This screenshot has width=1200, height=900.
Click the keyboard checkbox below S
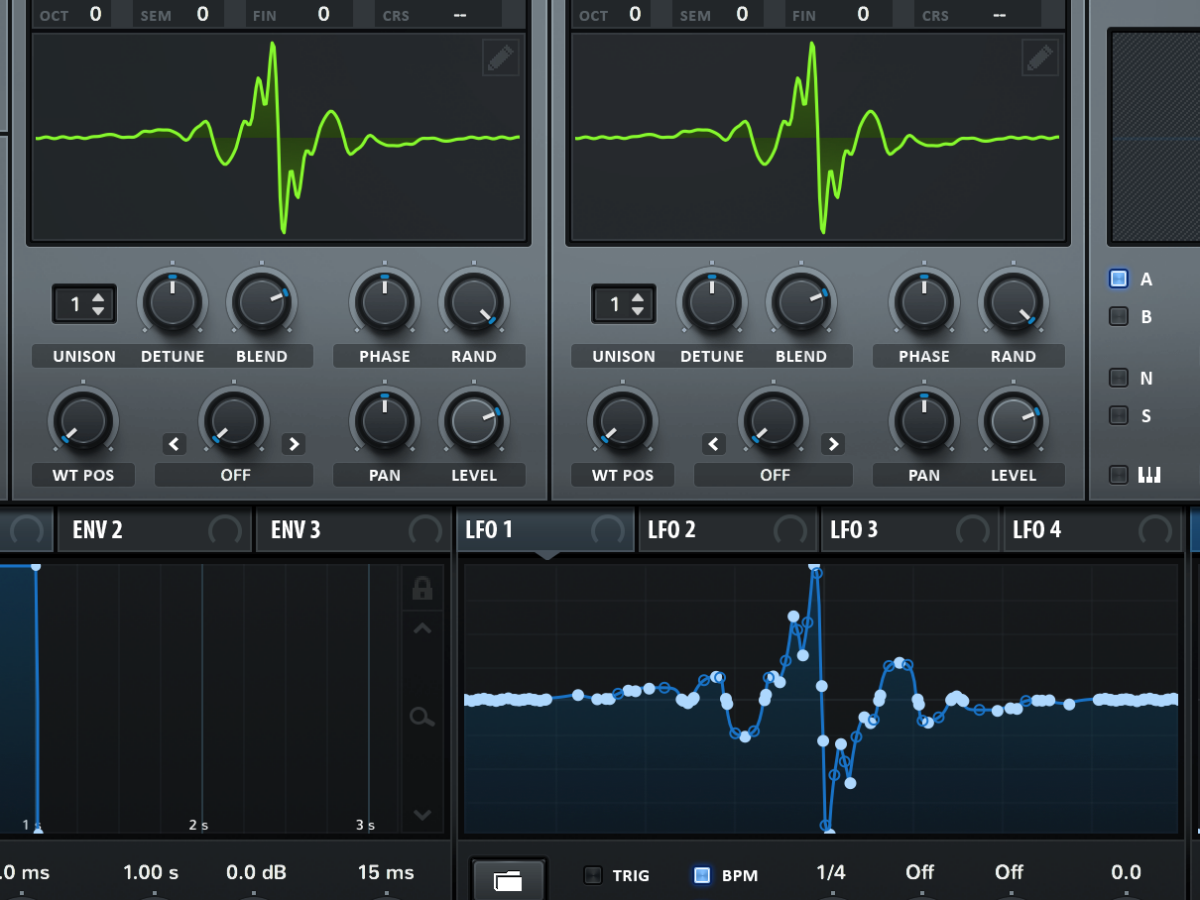[1119, 475]
